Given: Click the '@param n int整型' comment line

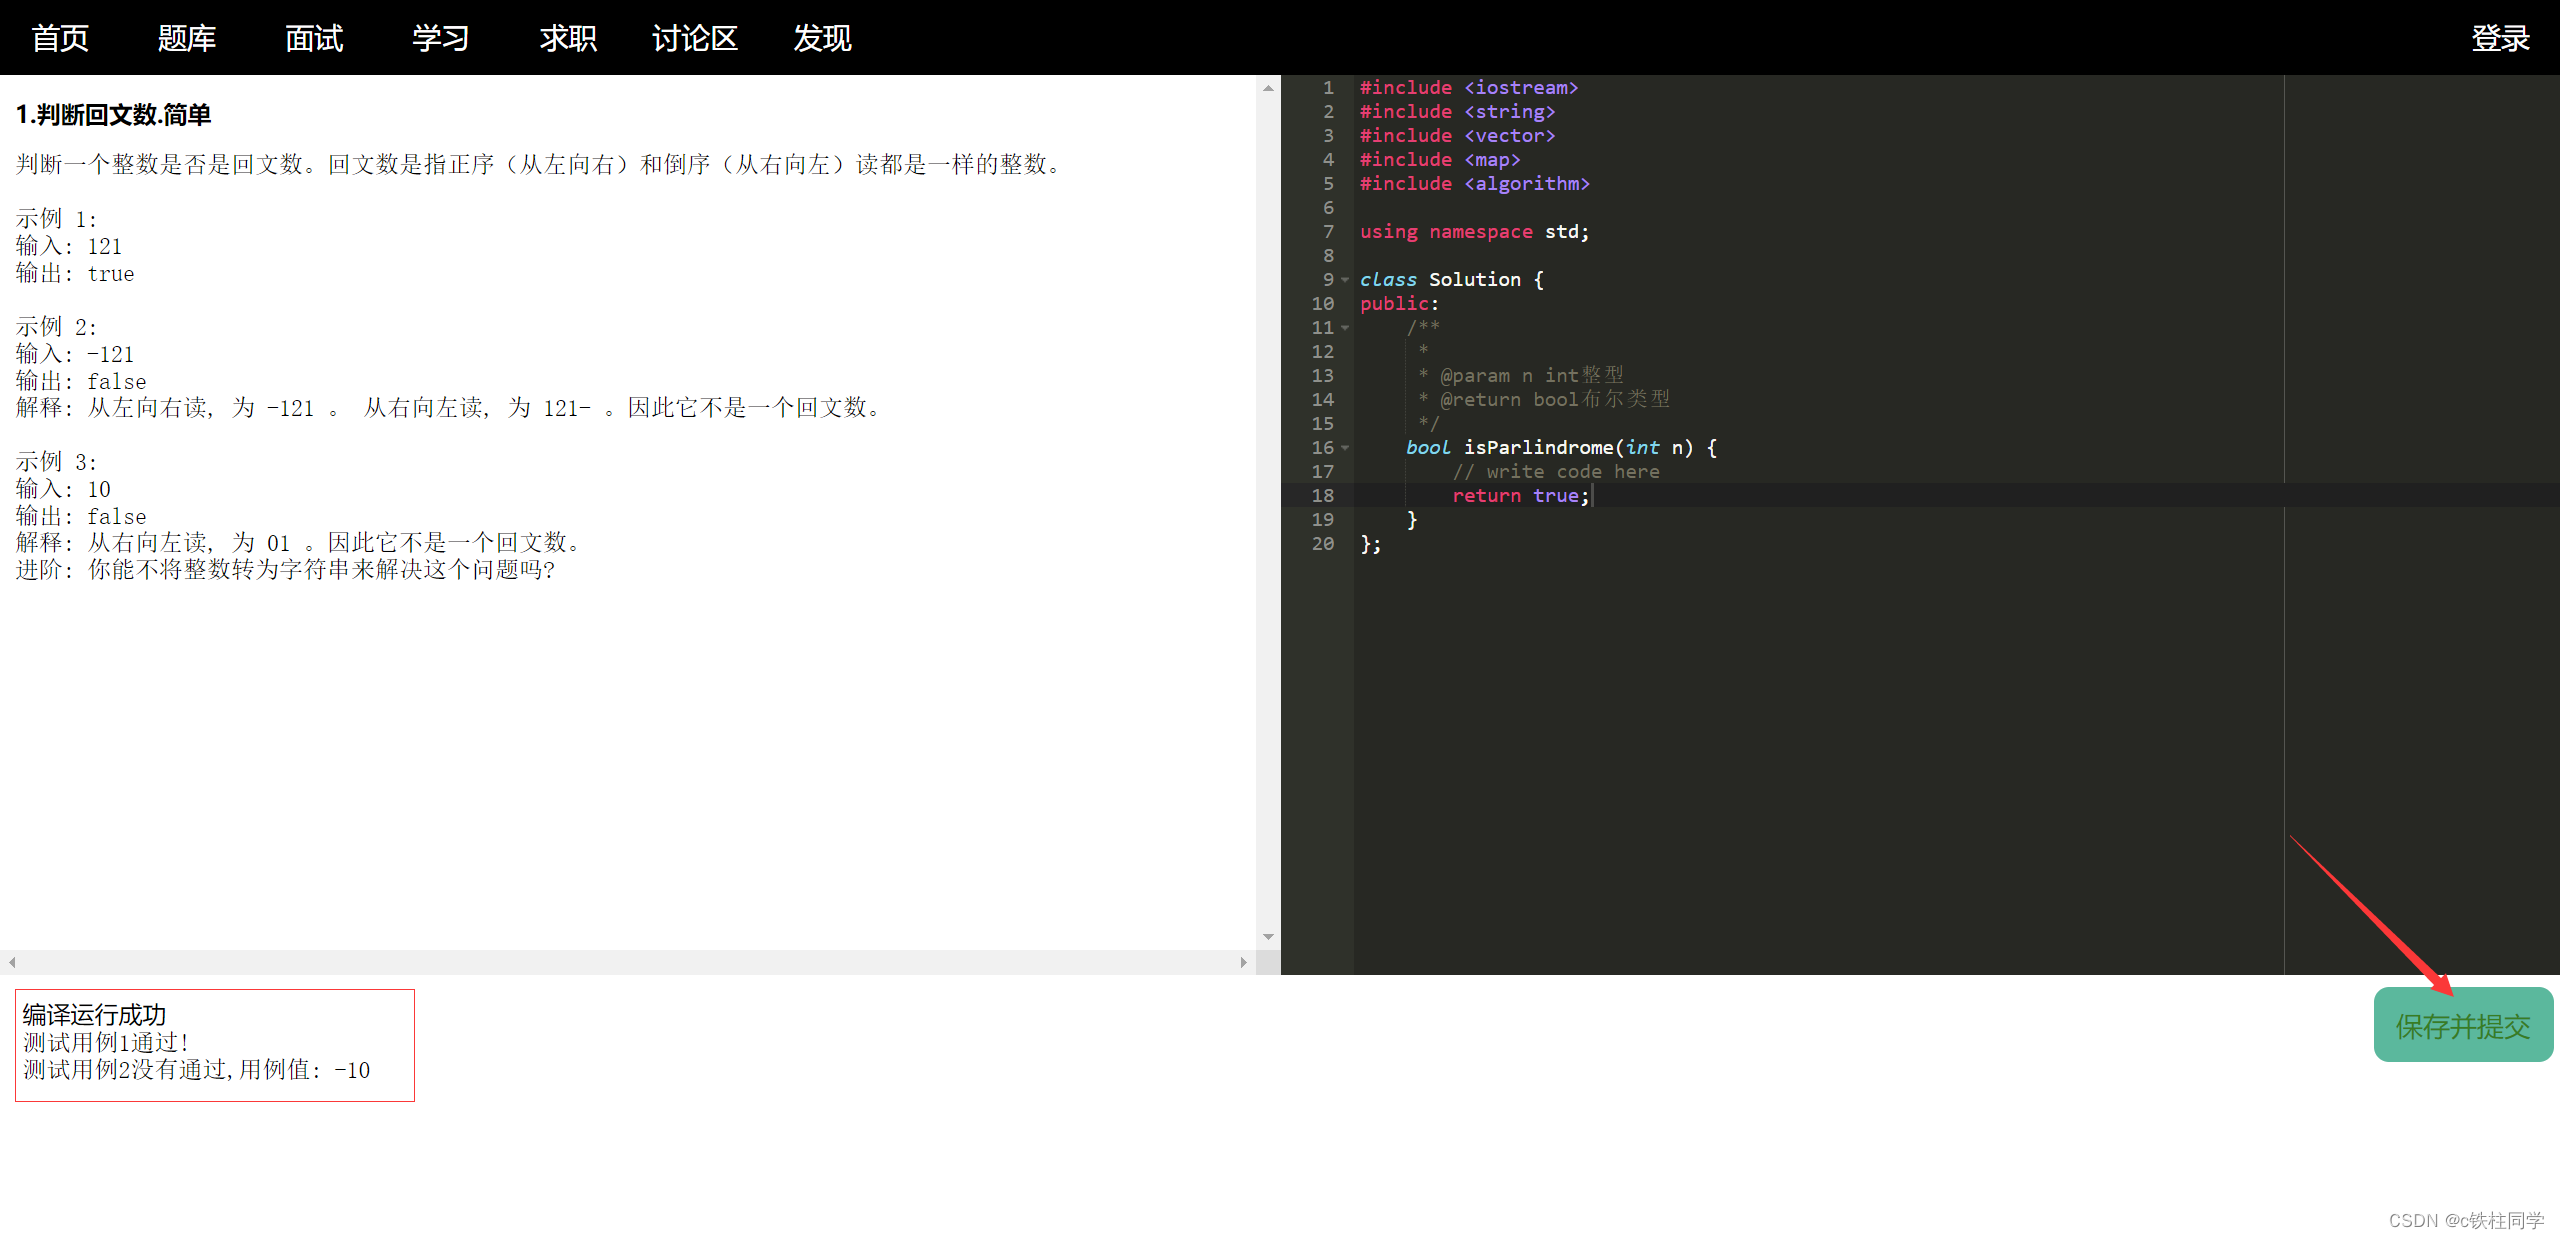Looking at the screenshot, I should click(x=1521, y=376).
